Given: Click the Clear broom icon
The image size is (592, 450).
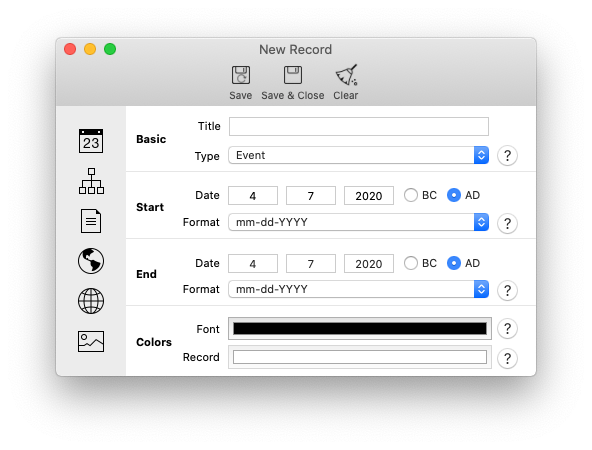Looking at the screenshot, I should pyautogui.click(x=346, y=75).
